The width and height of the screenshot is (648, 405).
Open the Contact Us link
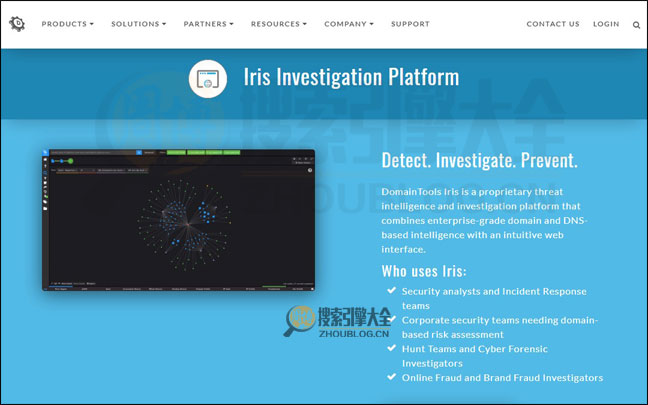(553, 24)
